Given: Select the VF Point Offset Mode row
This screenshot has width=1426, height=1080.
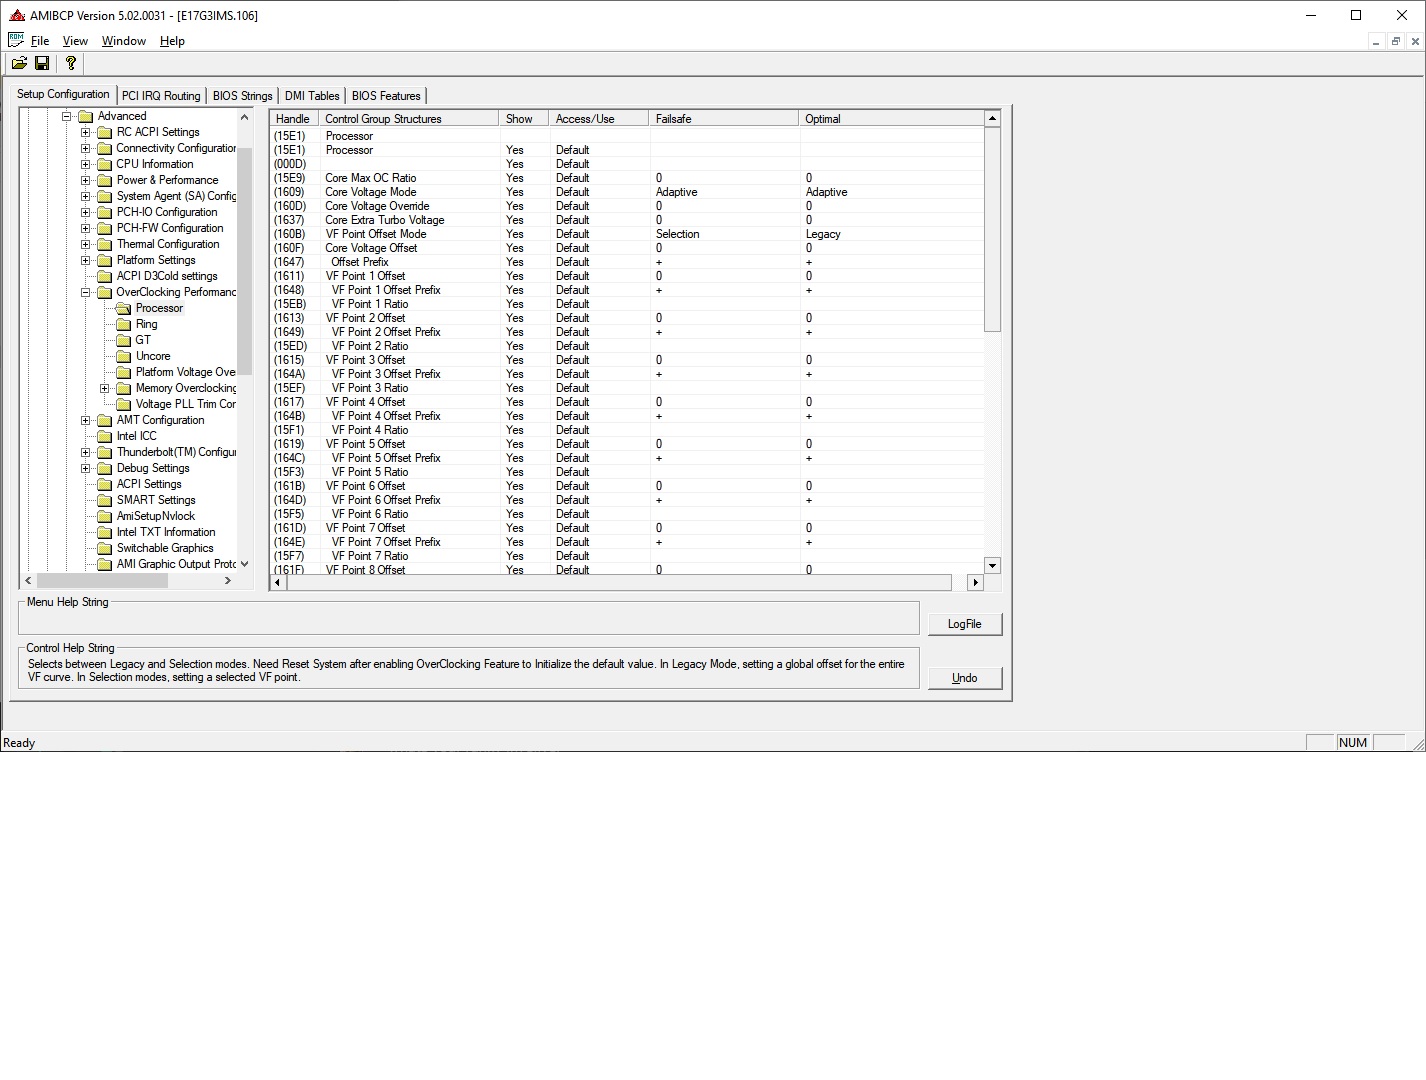Looking at the screenshot, I should click(x=627, y=234).
